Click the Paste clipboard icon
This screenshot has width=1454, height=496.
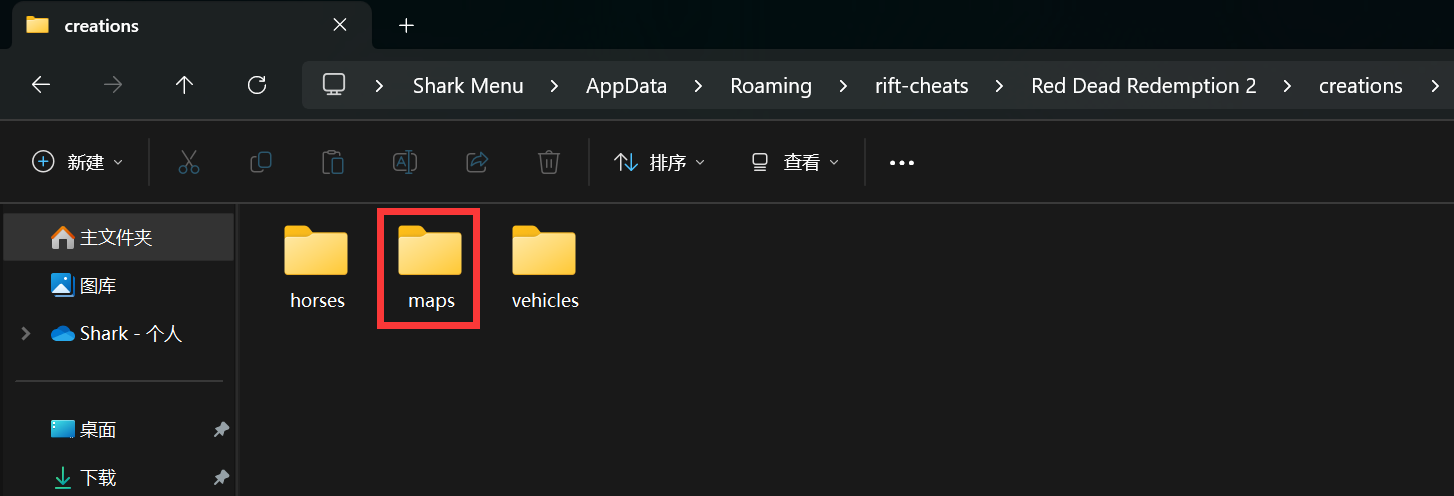click(333, 162)
